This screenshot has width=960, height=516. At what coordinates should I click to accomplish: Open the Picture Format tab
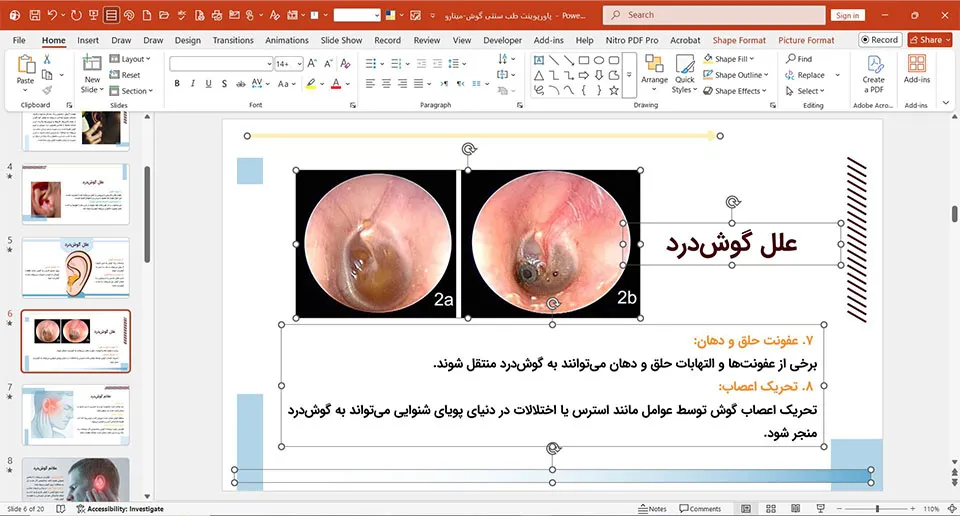(x=806, y=40)
